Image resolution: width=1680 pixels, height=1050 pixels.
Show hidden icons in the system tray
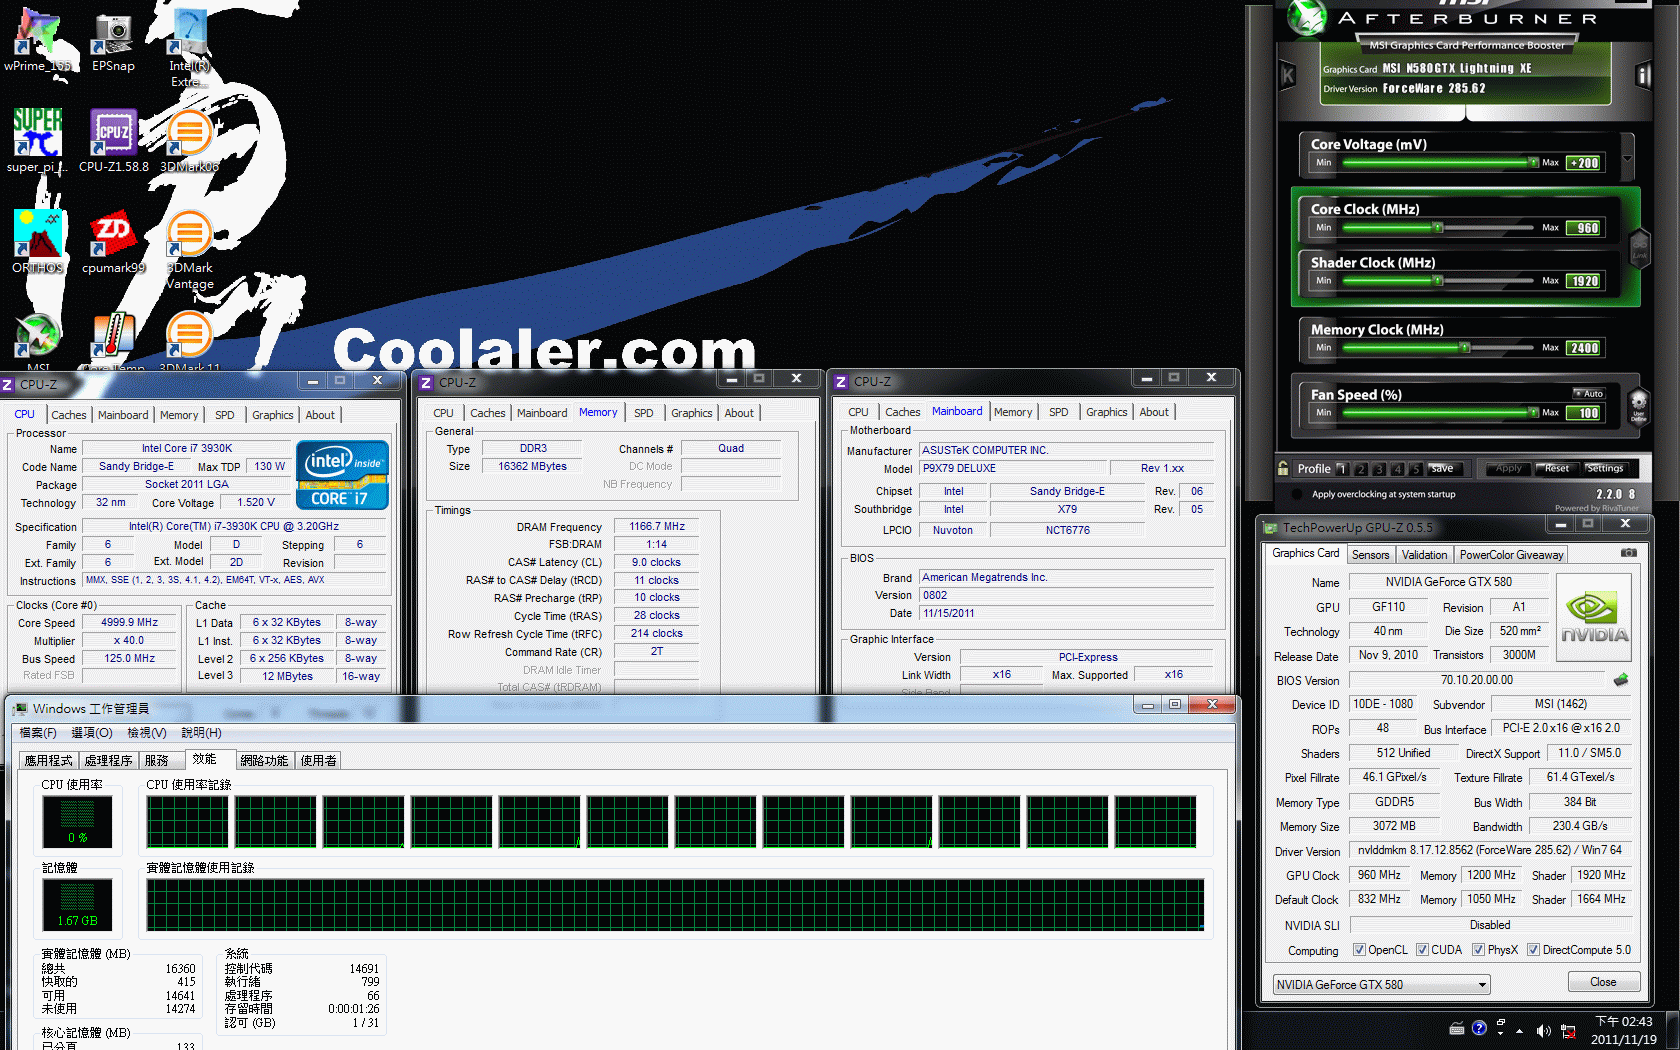pyautogui.click(x=1520, y=1031)
